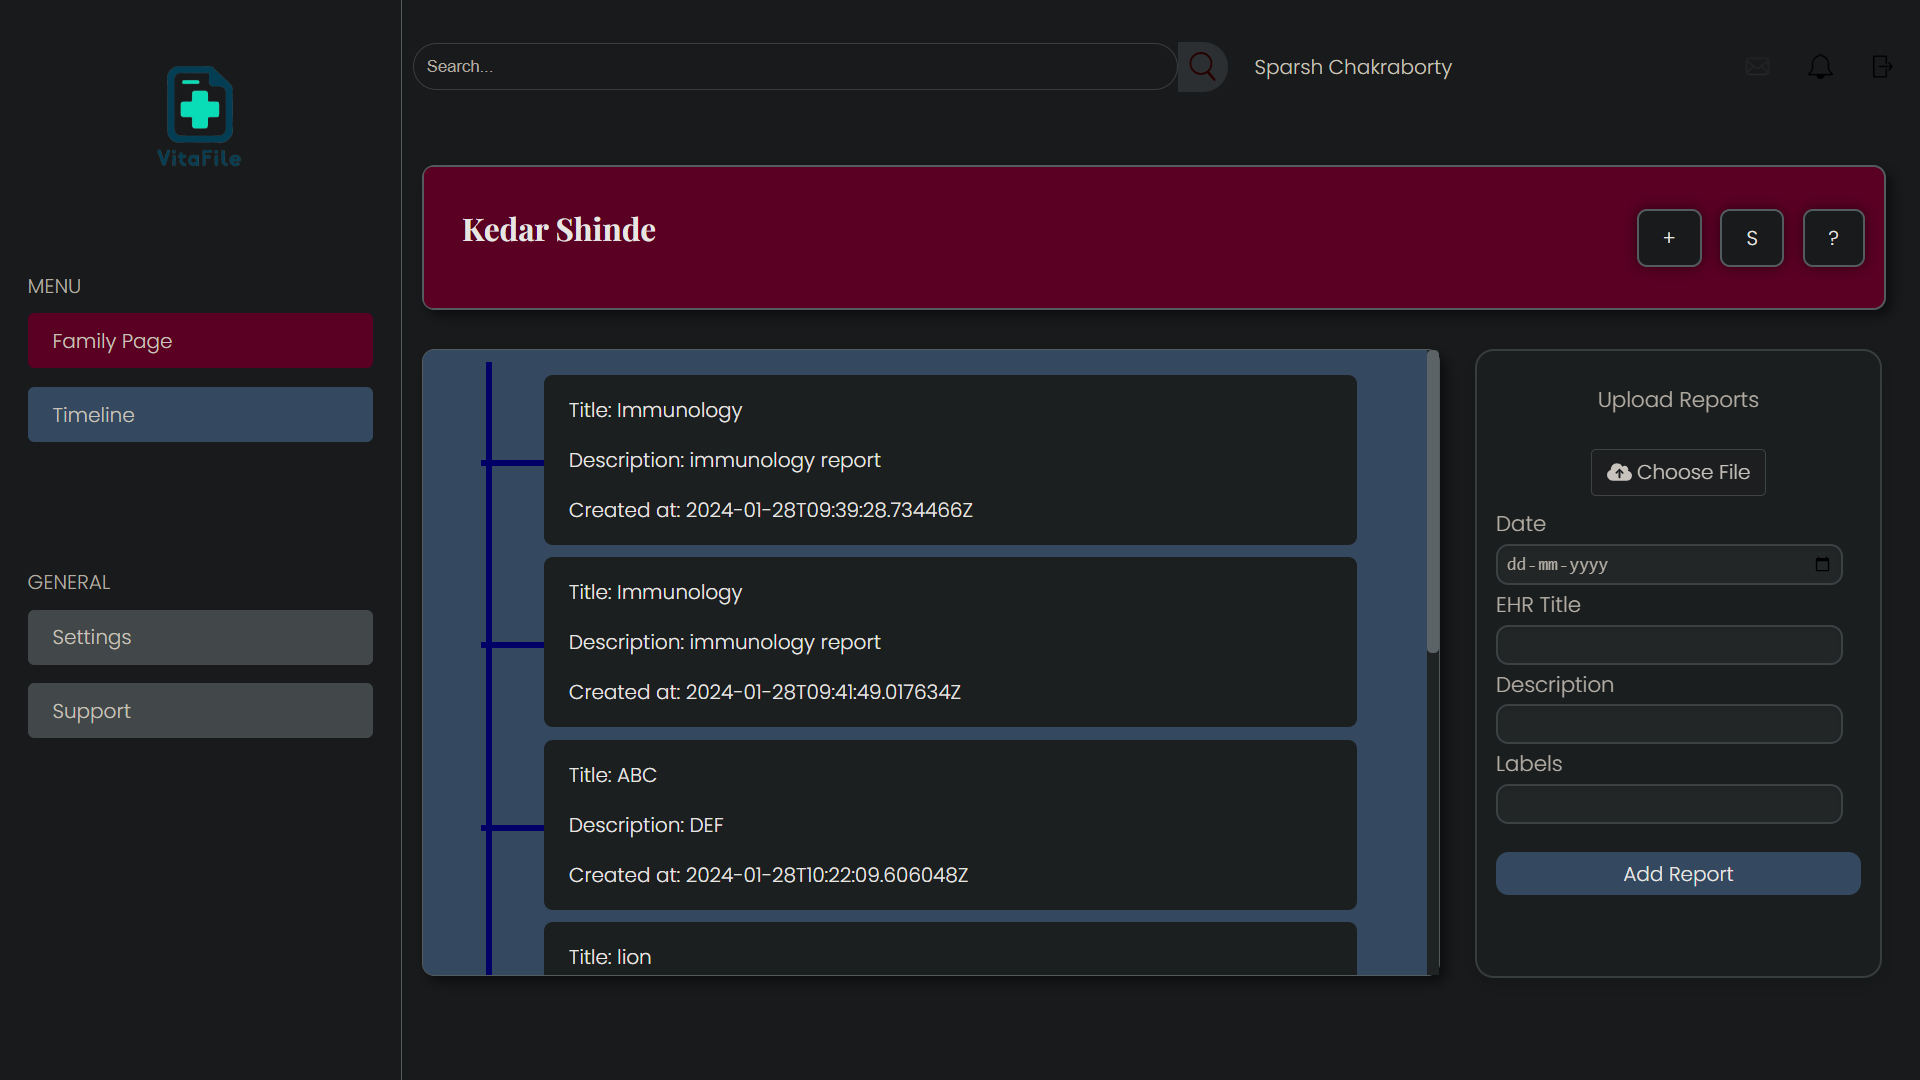Click the plus button in the Kedar Shinde banner
The image size is (1920, 1080).
(x=1668, y=238)
